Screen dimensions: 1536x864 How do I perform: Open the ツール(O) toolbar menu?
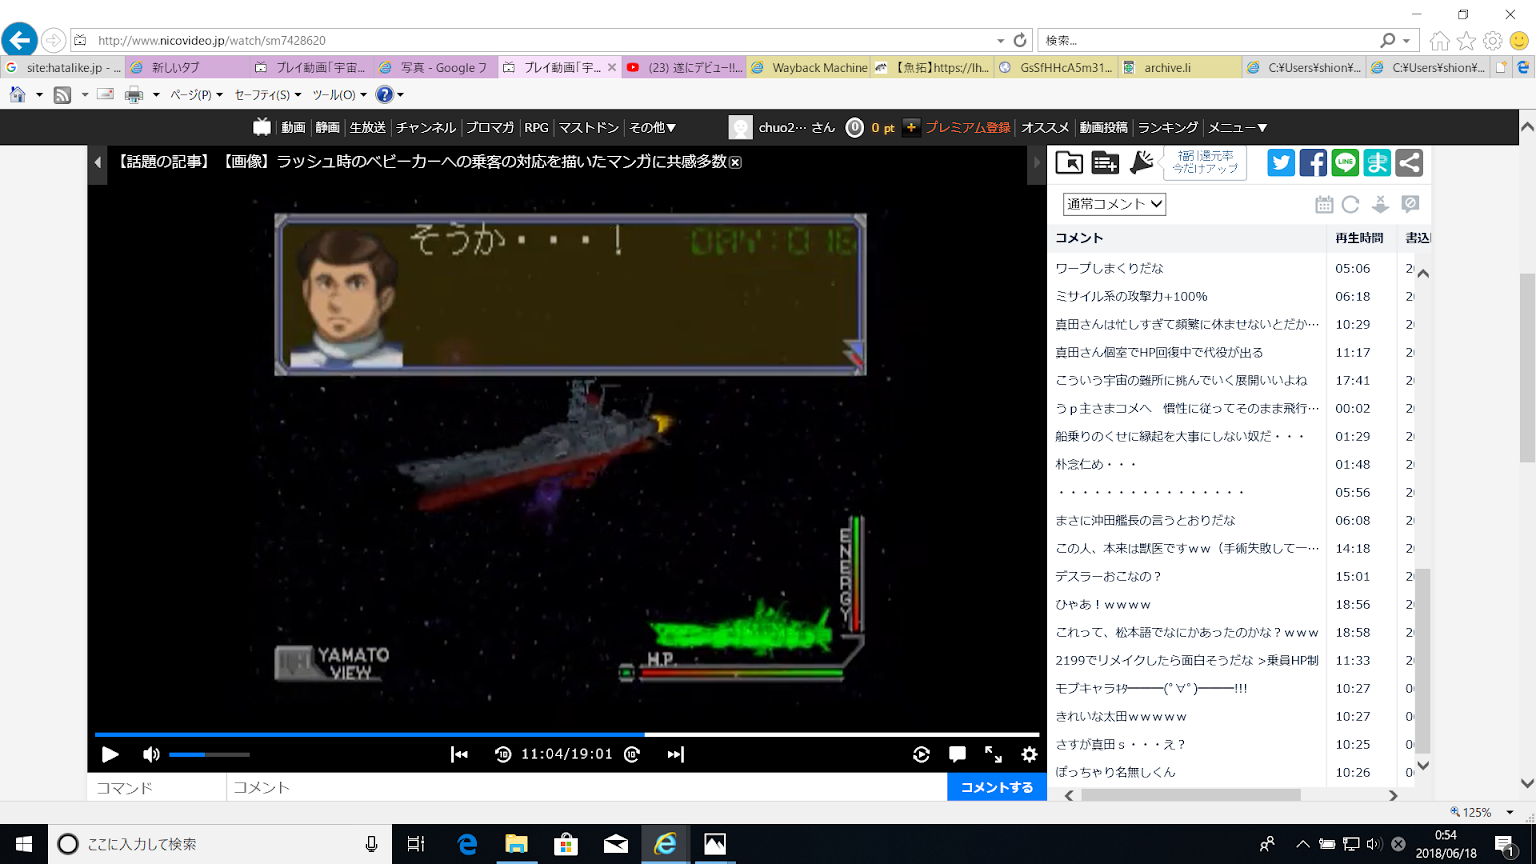pos(339,95)
